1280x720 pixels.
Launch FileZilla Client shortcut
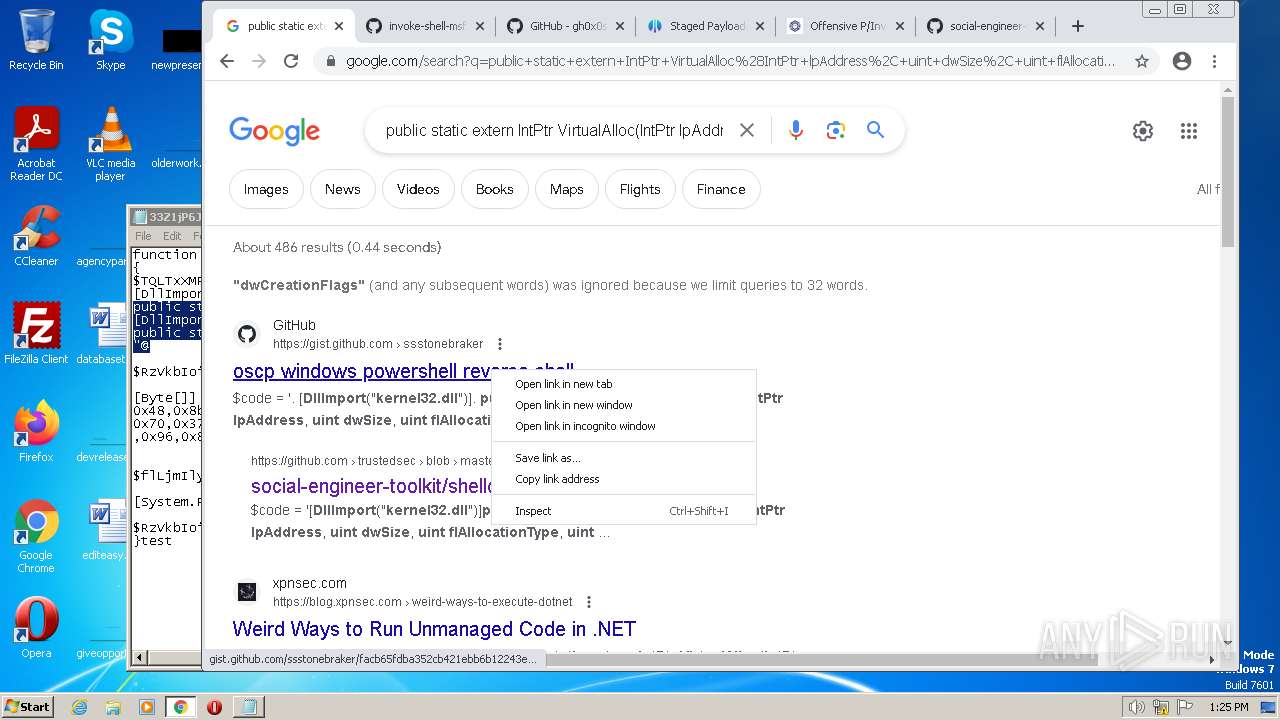tap(36, 333)
